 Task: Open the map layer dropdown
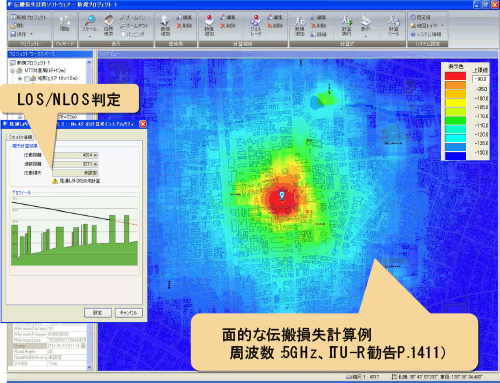(x=443, y=26)
